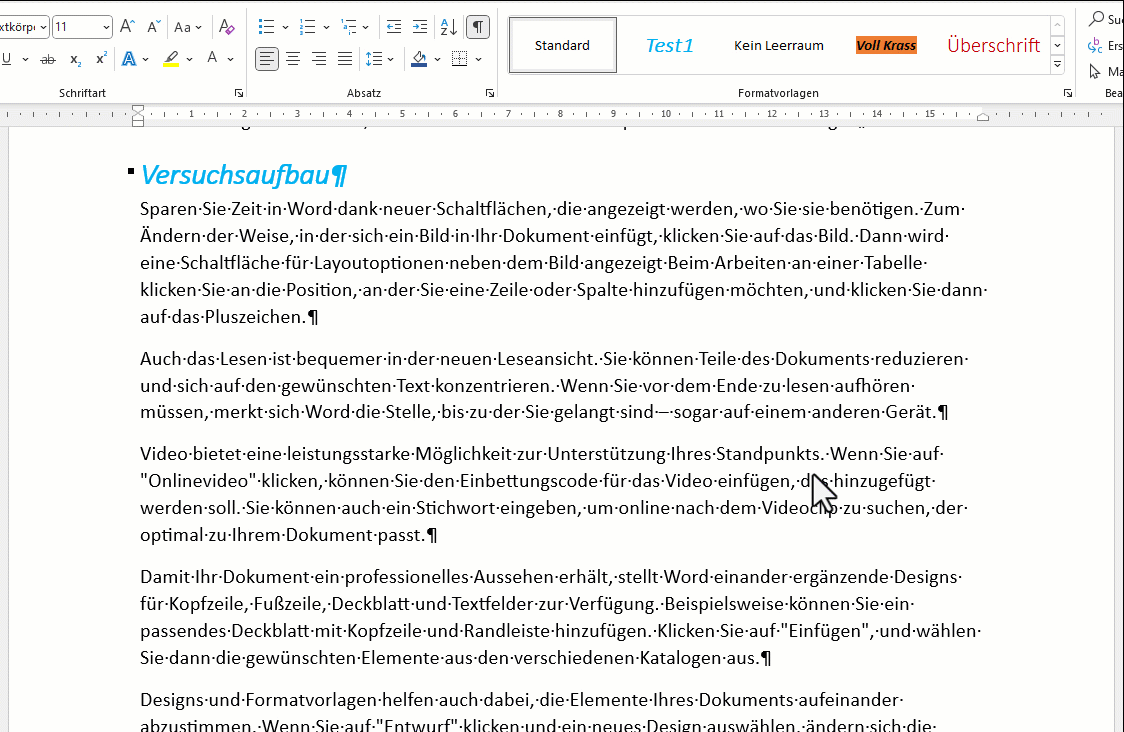Justify text with the Justify alignment icon
1124x732 pixels.
(x=345, y=59)
